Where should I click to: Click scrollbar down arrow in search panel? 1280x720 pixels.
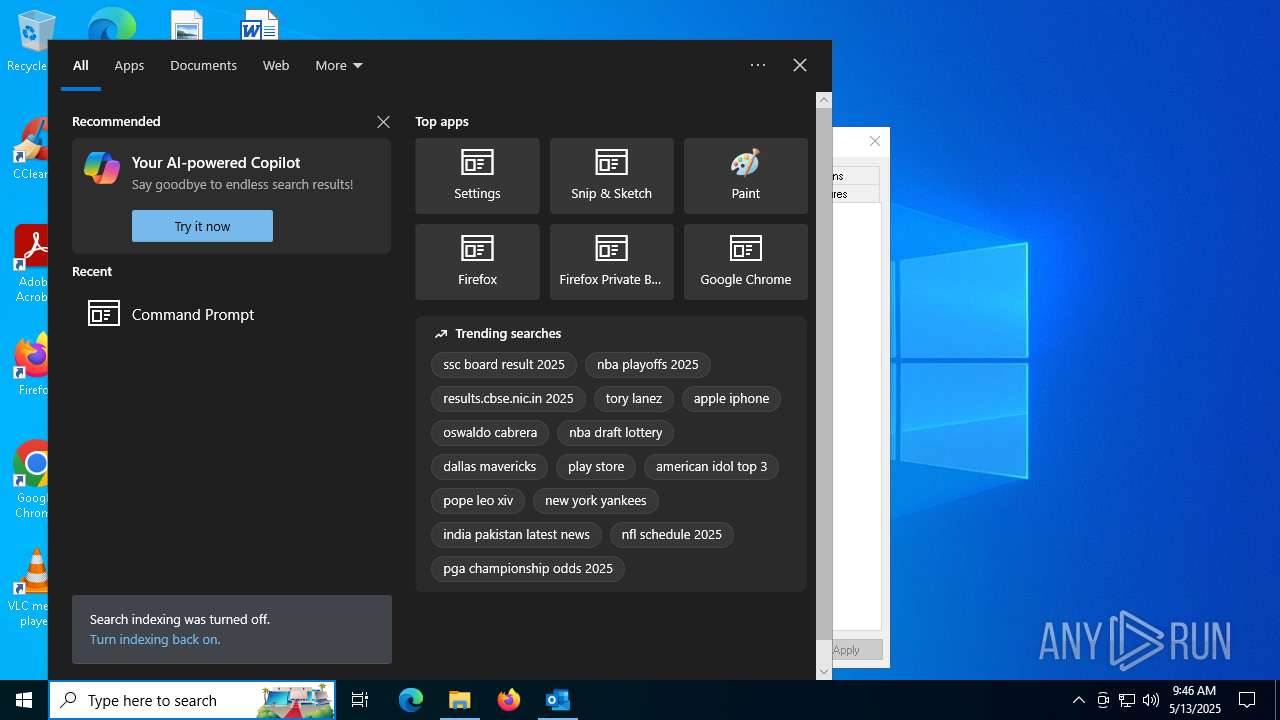pyautogui.click(x=824, y=672)
